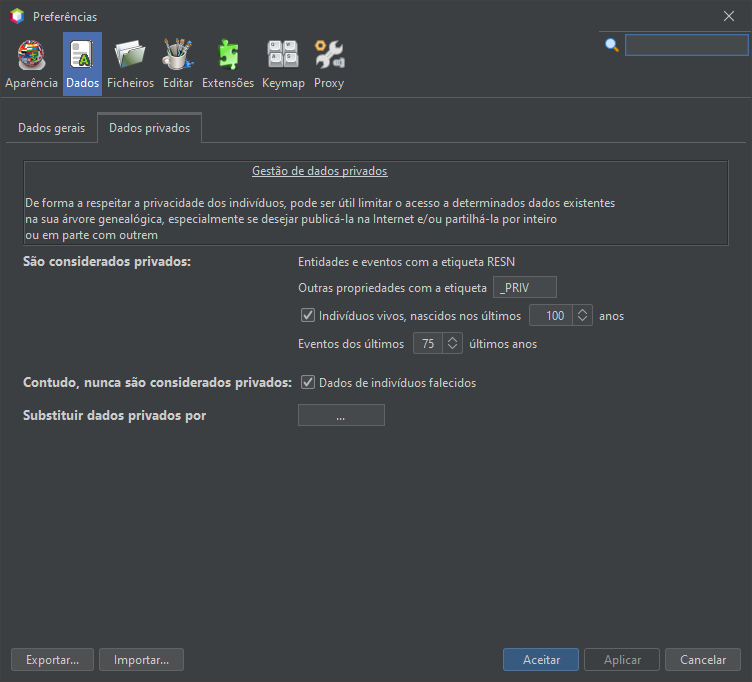Close the Preferências window
Image resolution: width=752 pixels, height=682 pixels.
tap(728, 16)
